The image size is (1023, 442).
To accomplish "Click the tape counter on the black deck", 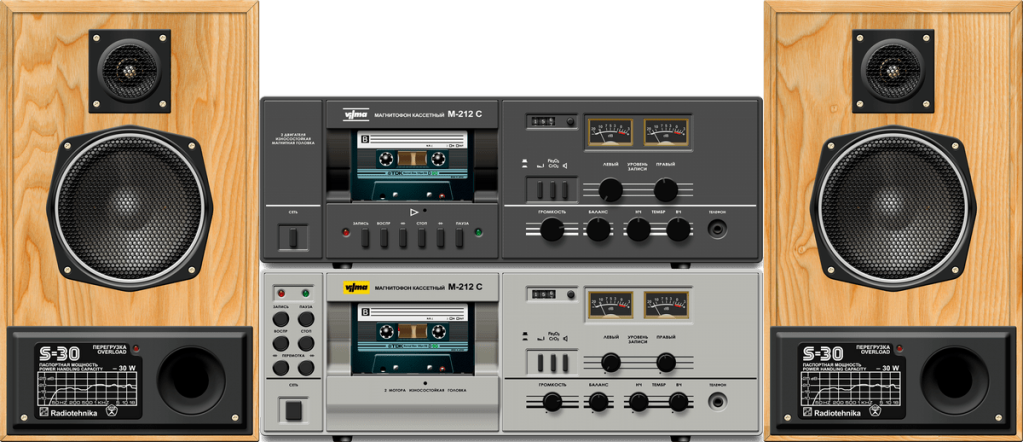I will (543, 121).
